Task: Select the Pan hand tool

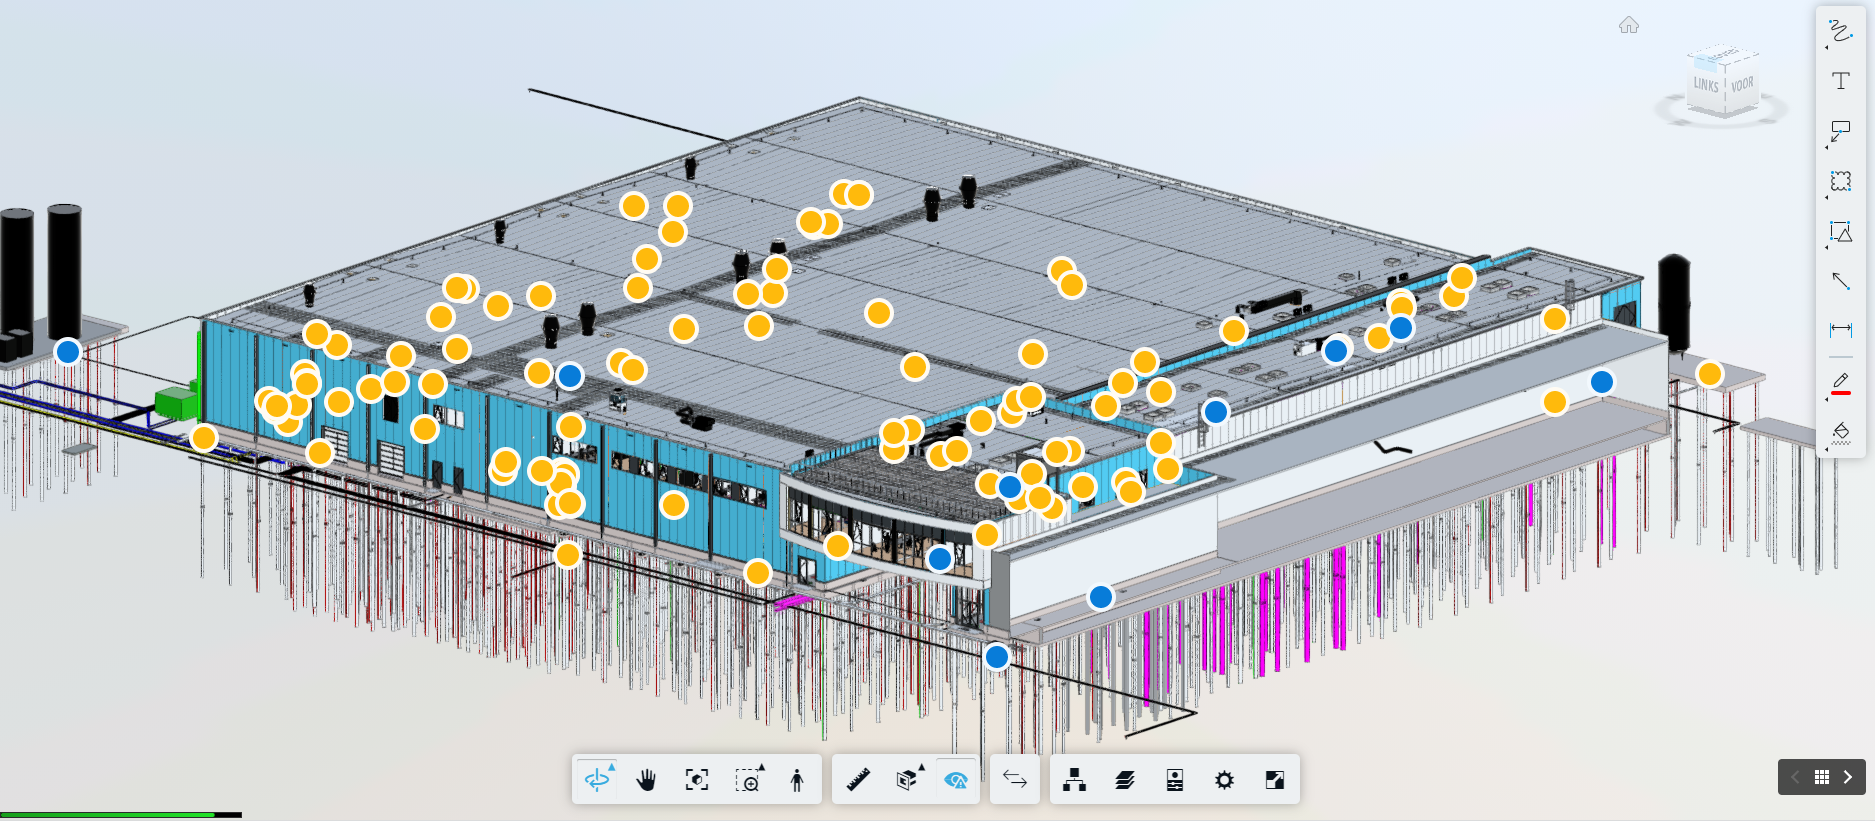Action: (x=646, y=780)
